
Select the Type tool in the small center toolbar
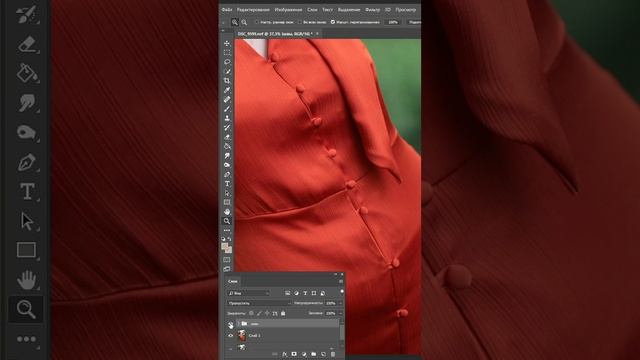227,184
